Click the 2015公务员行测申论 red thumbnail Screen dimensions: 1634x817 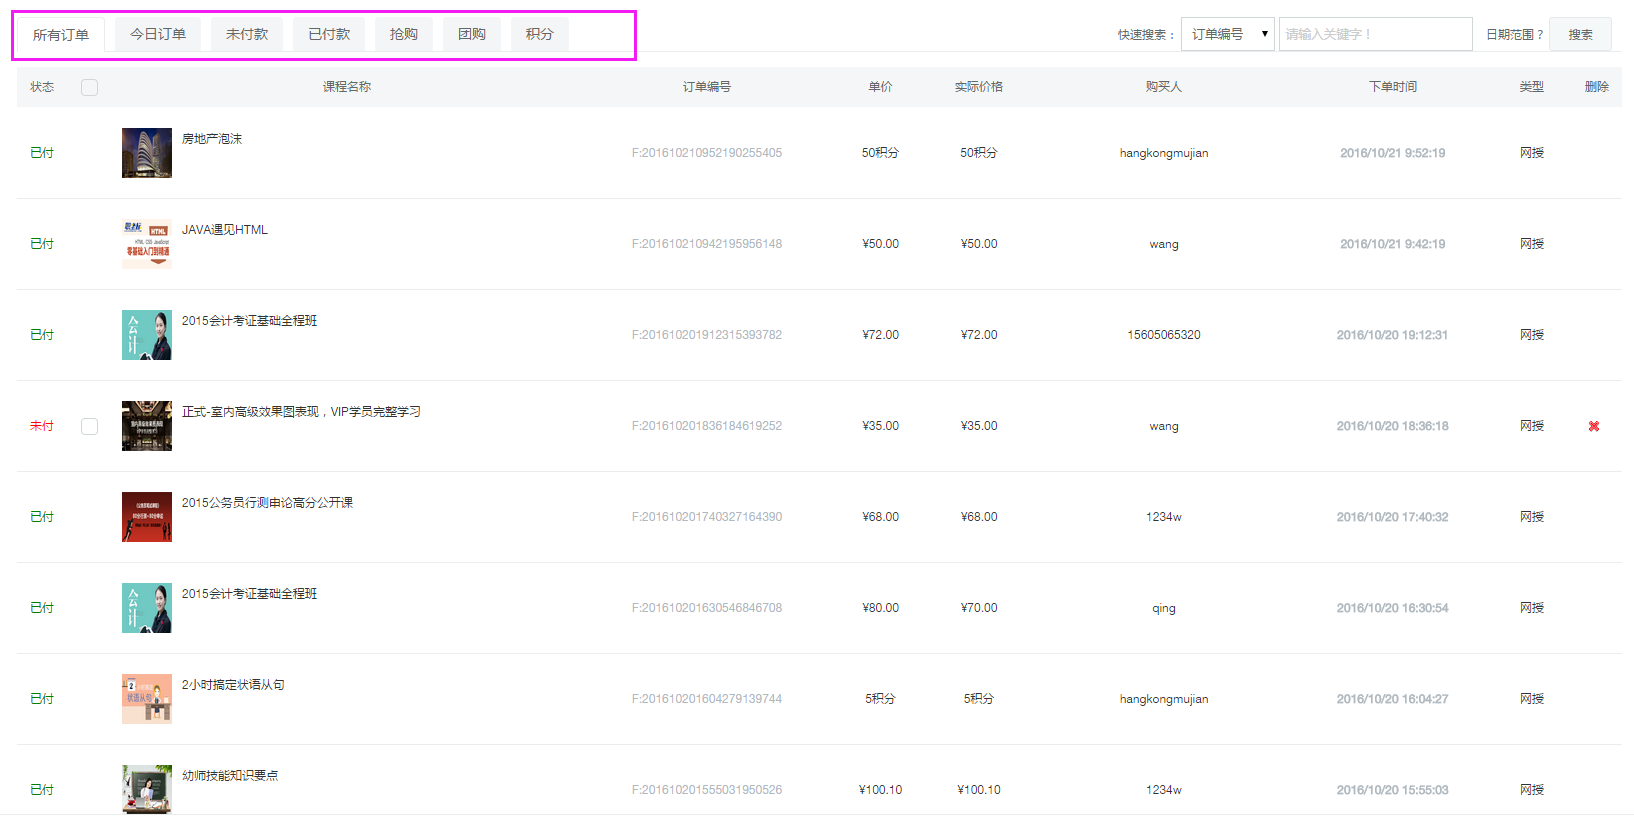(147, 517)
